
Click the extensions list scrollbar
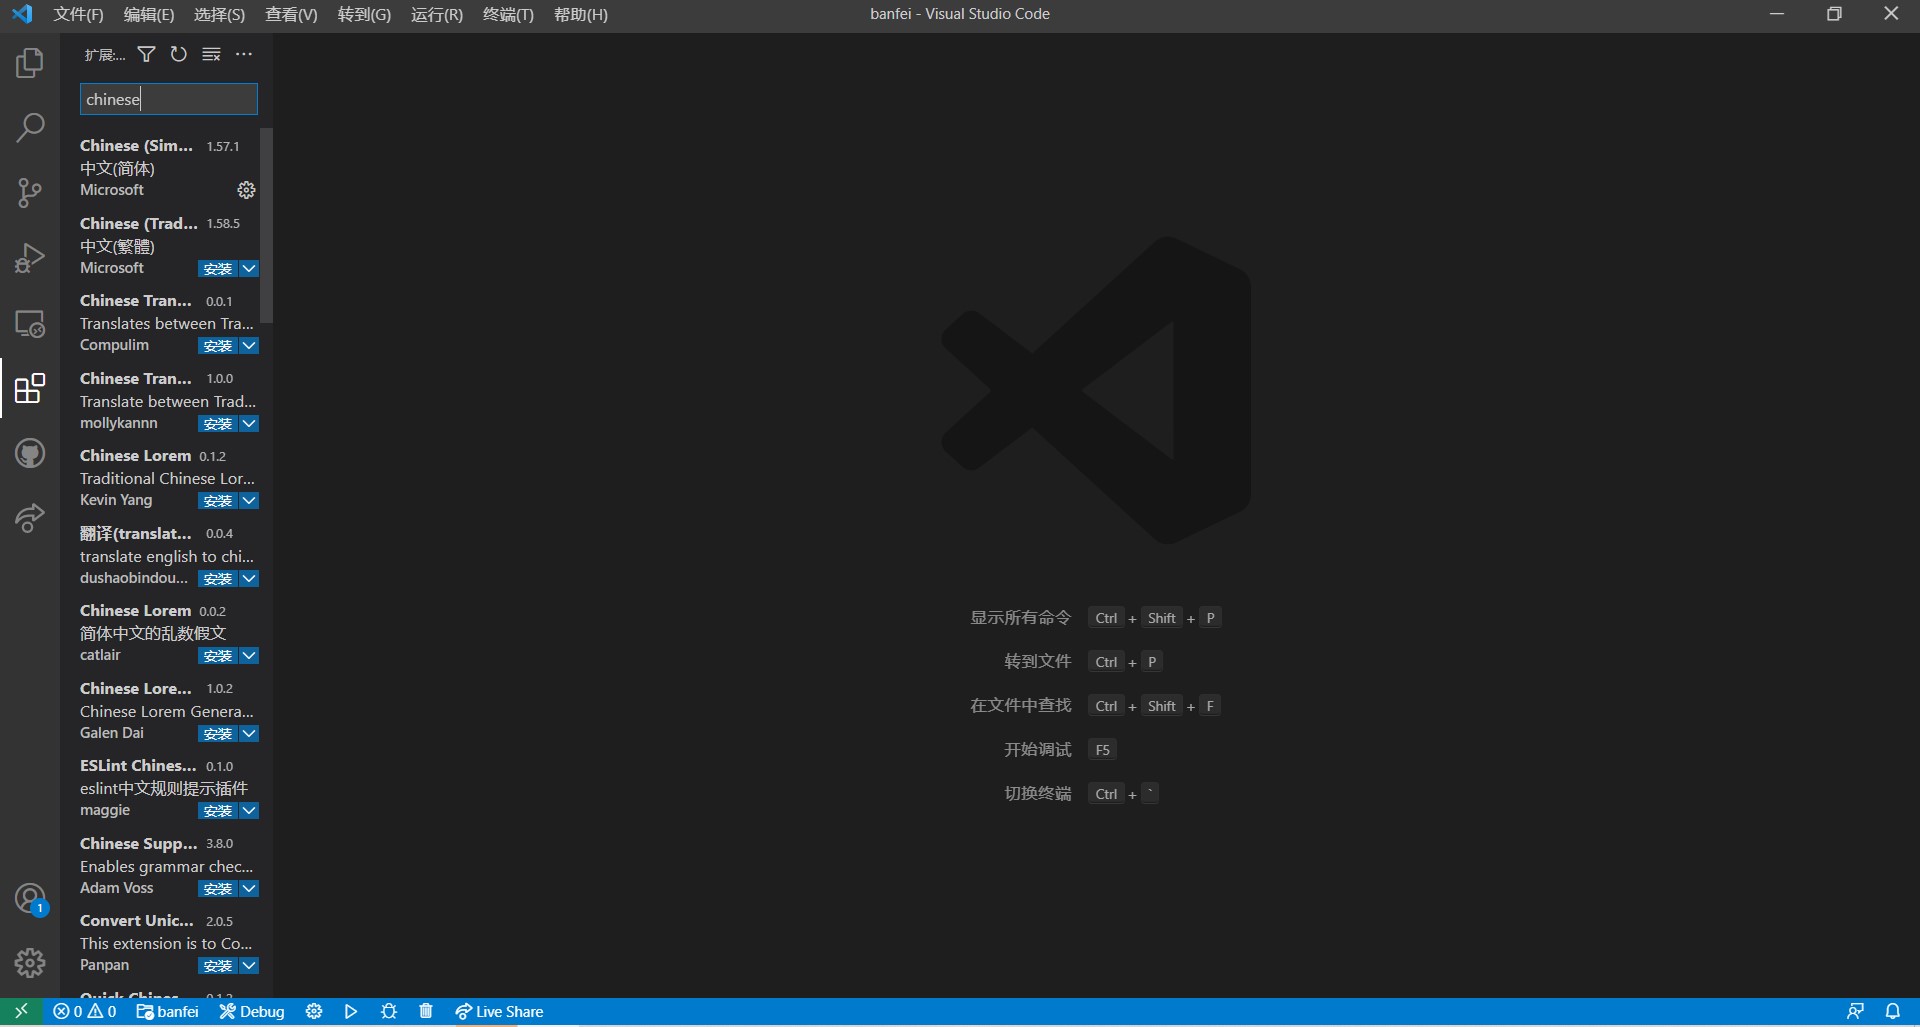pyautogui.click(x=266, y=225)
